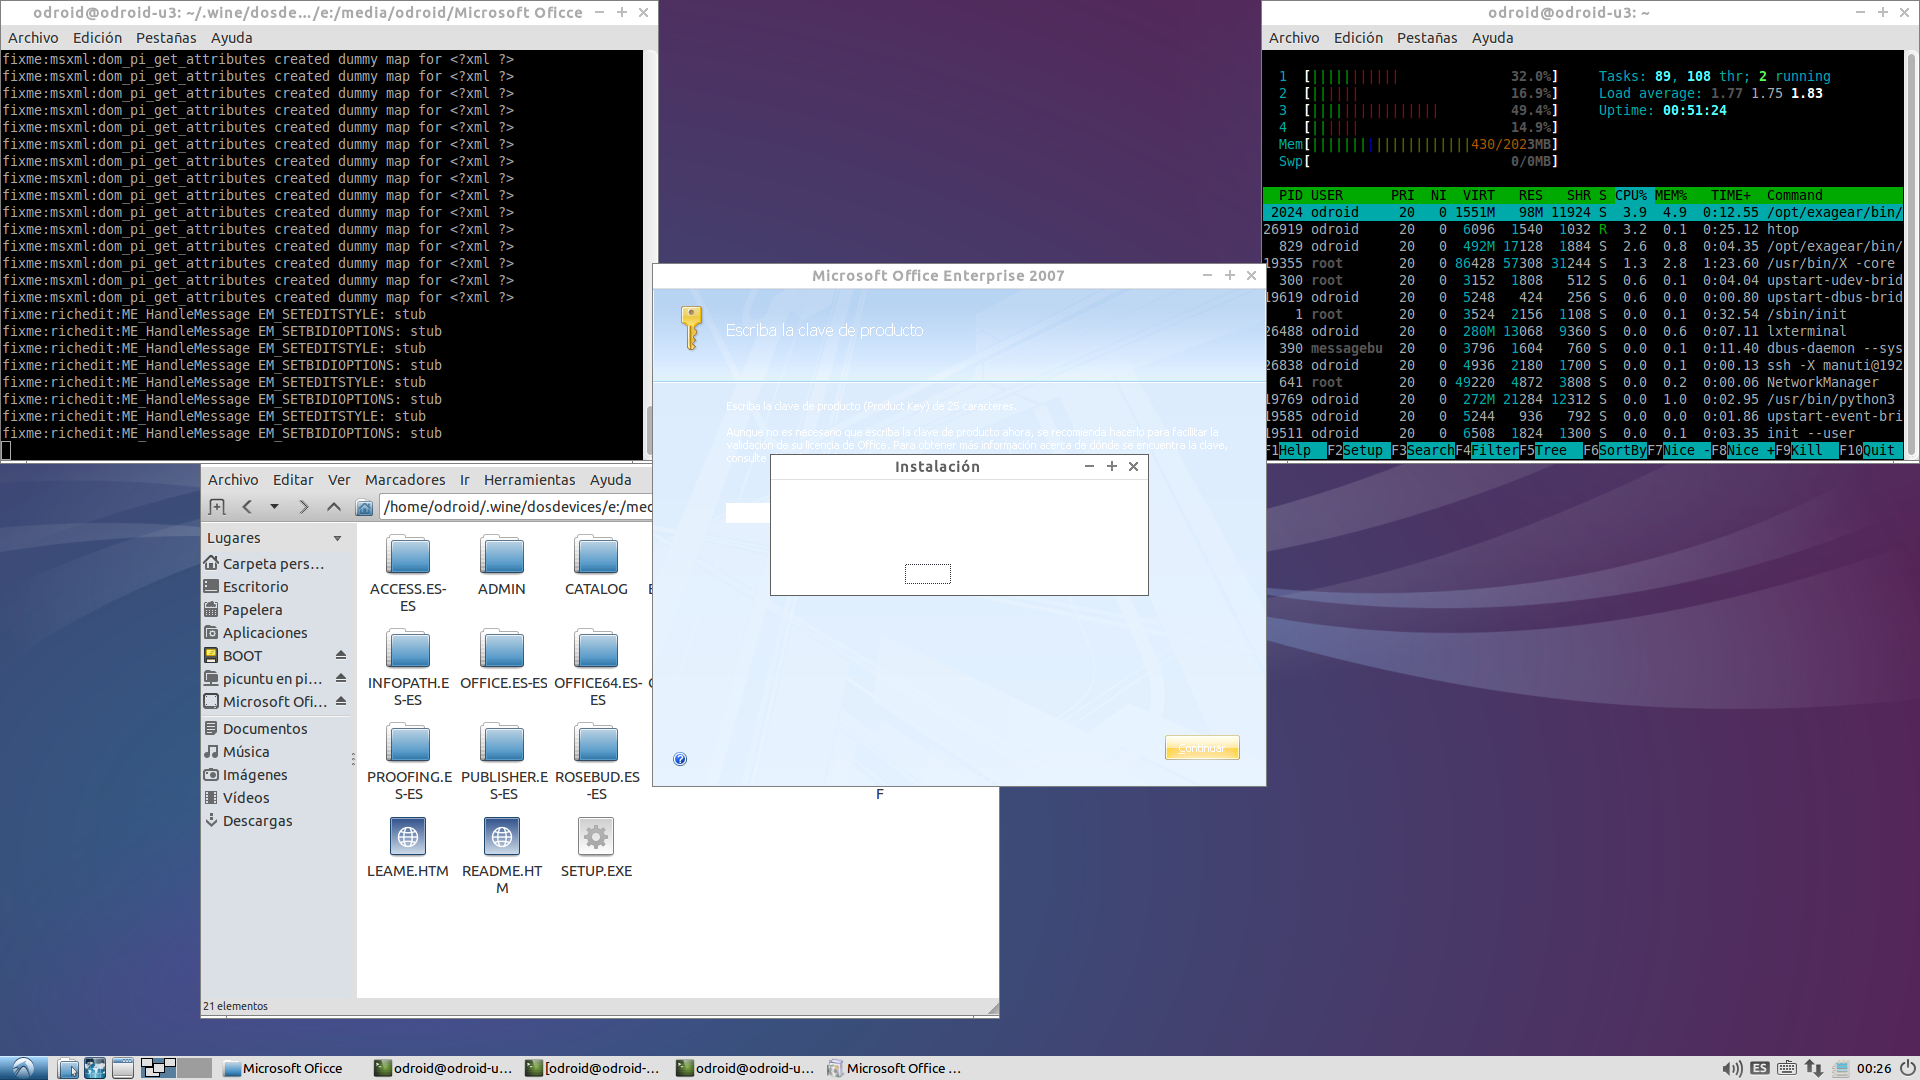Open Marcadores menu in file manager

click(x=405, y=480)
